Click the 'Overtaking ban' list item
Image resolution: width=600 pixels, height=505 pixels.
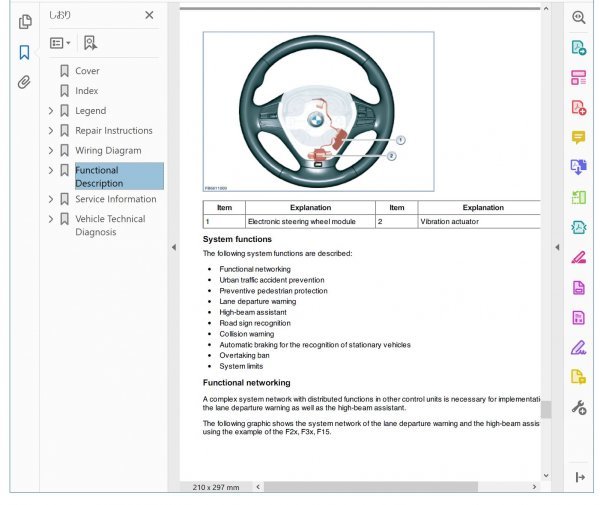pos(245,355)
